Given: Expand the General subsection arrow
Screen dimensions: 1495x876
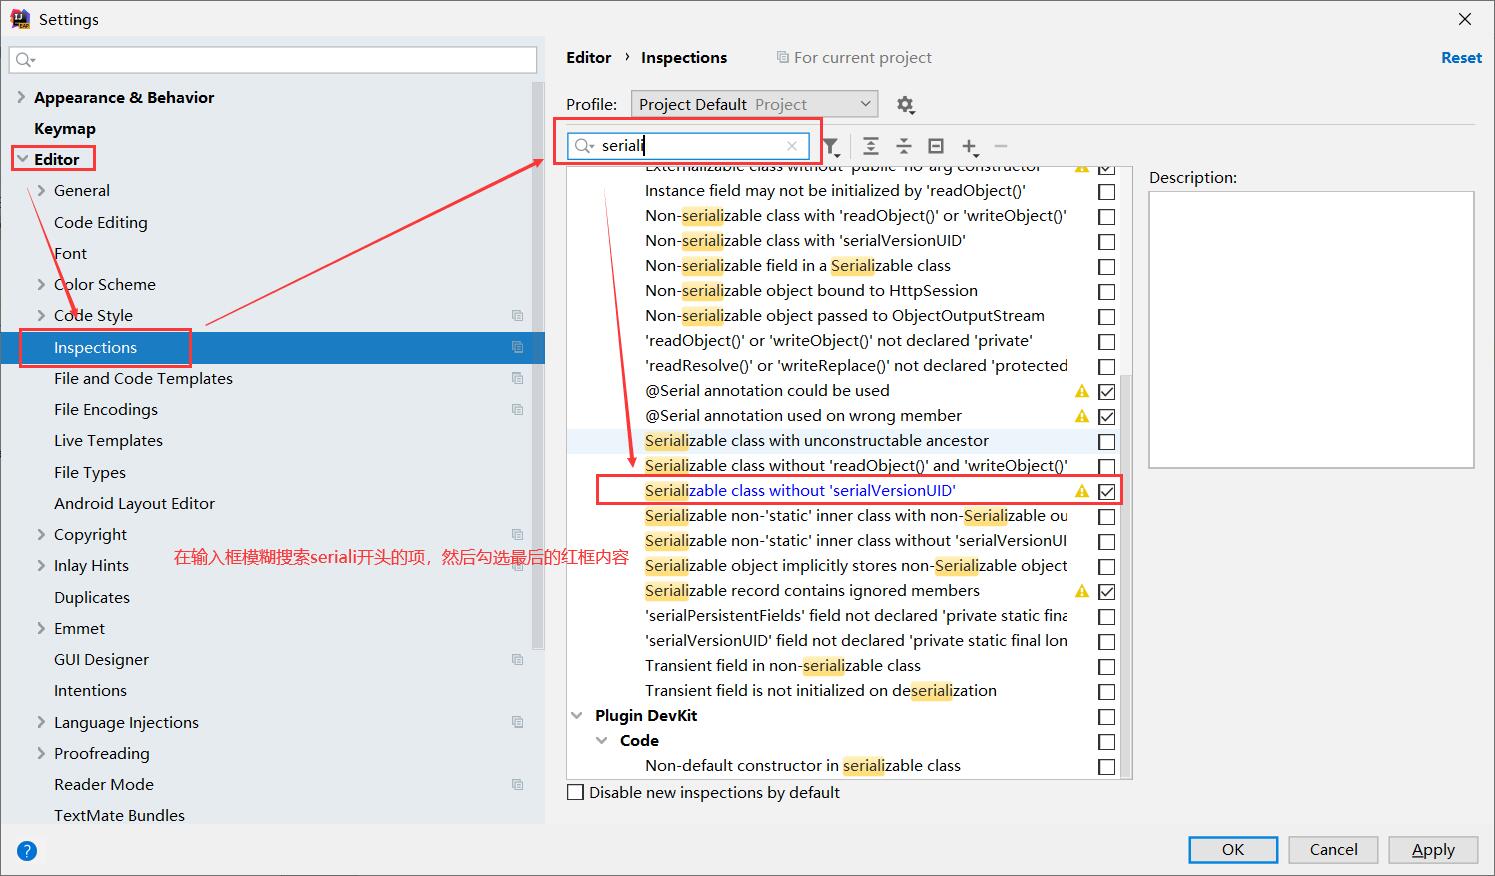Looking at the screenshot, I should [x=41, y=190].
